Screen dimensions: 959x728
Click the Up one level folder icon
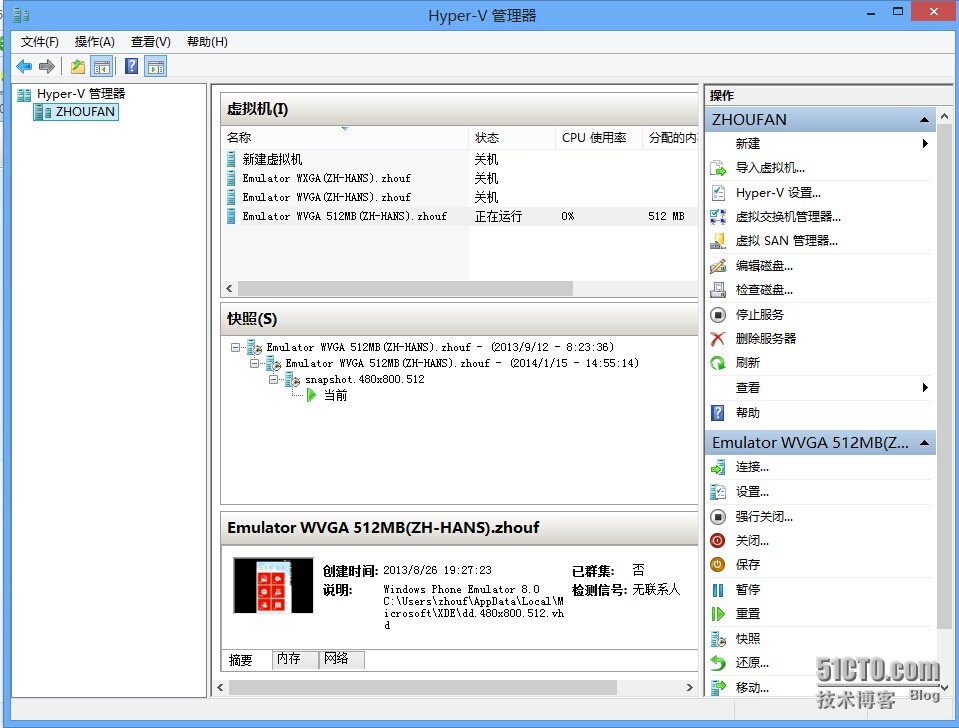[78, 66]
